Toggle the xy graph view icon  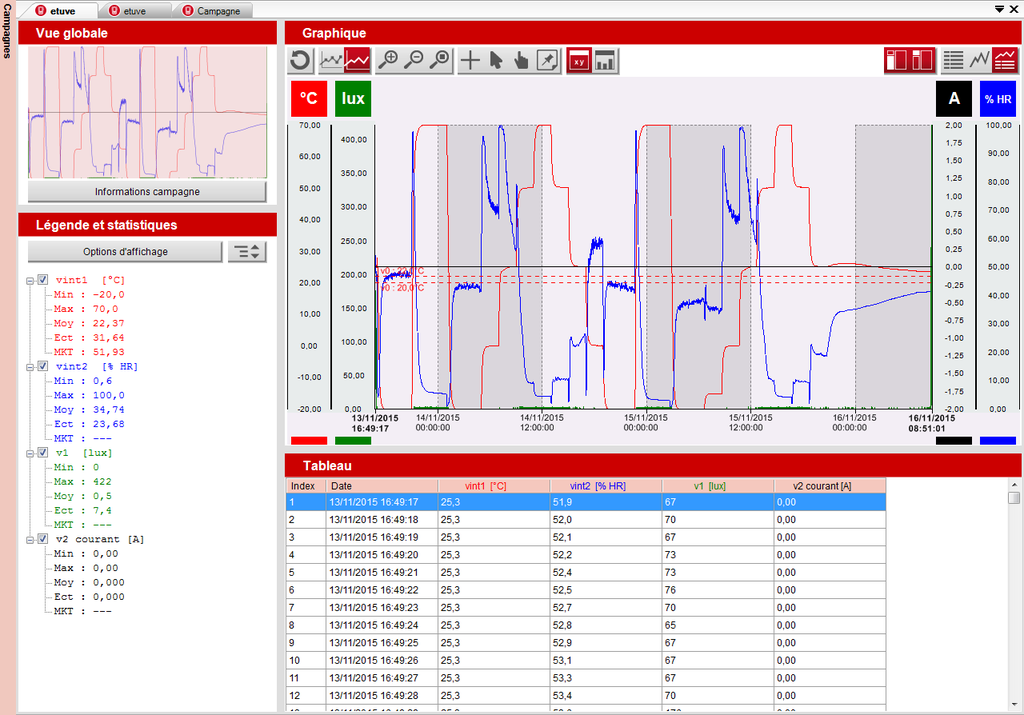(579, 61)
